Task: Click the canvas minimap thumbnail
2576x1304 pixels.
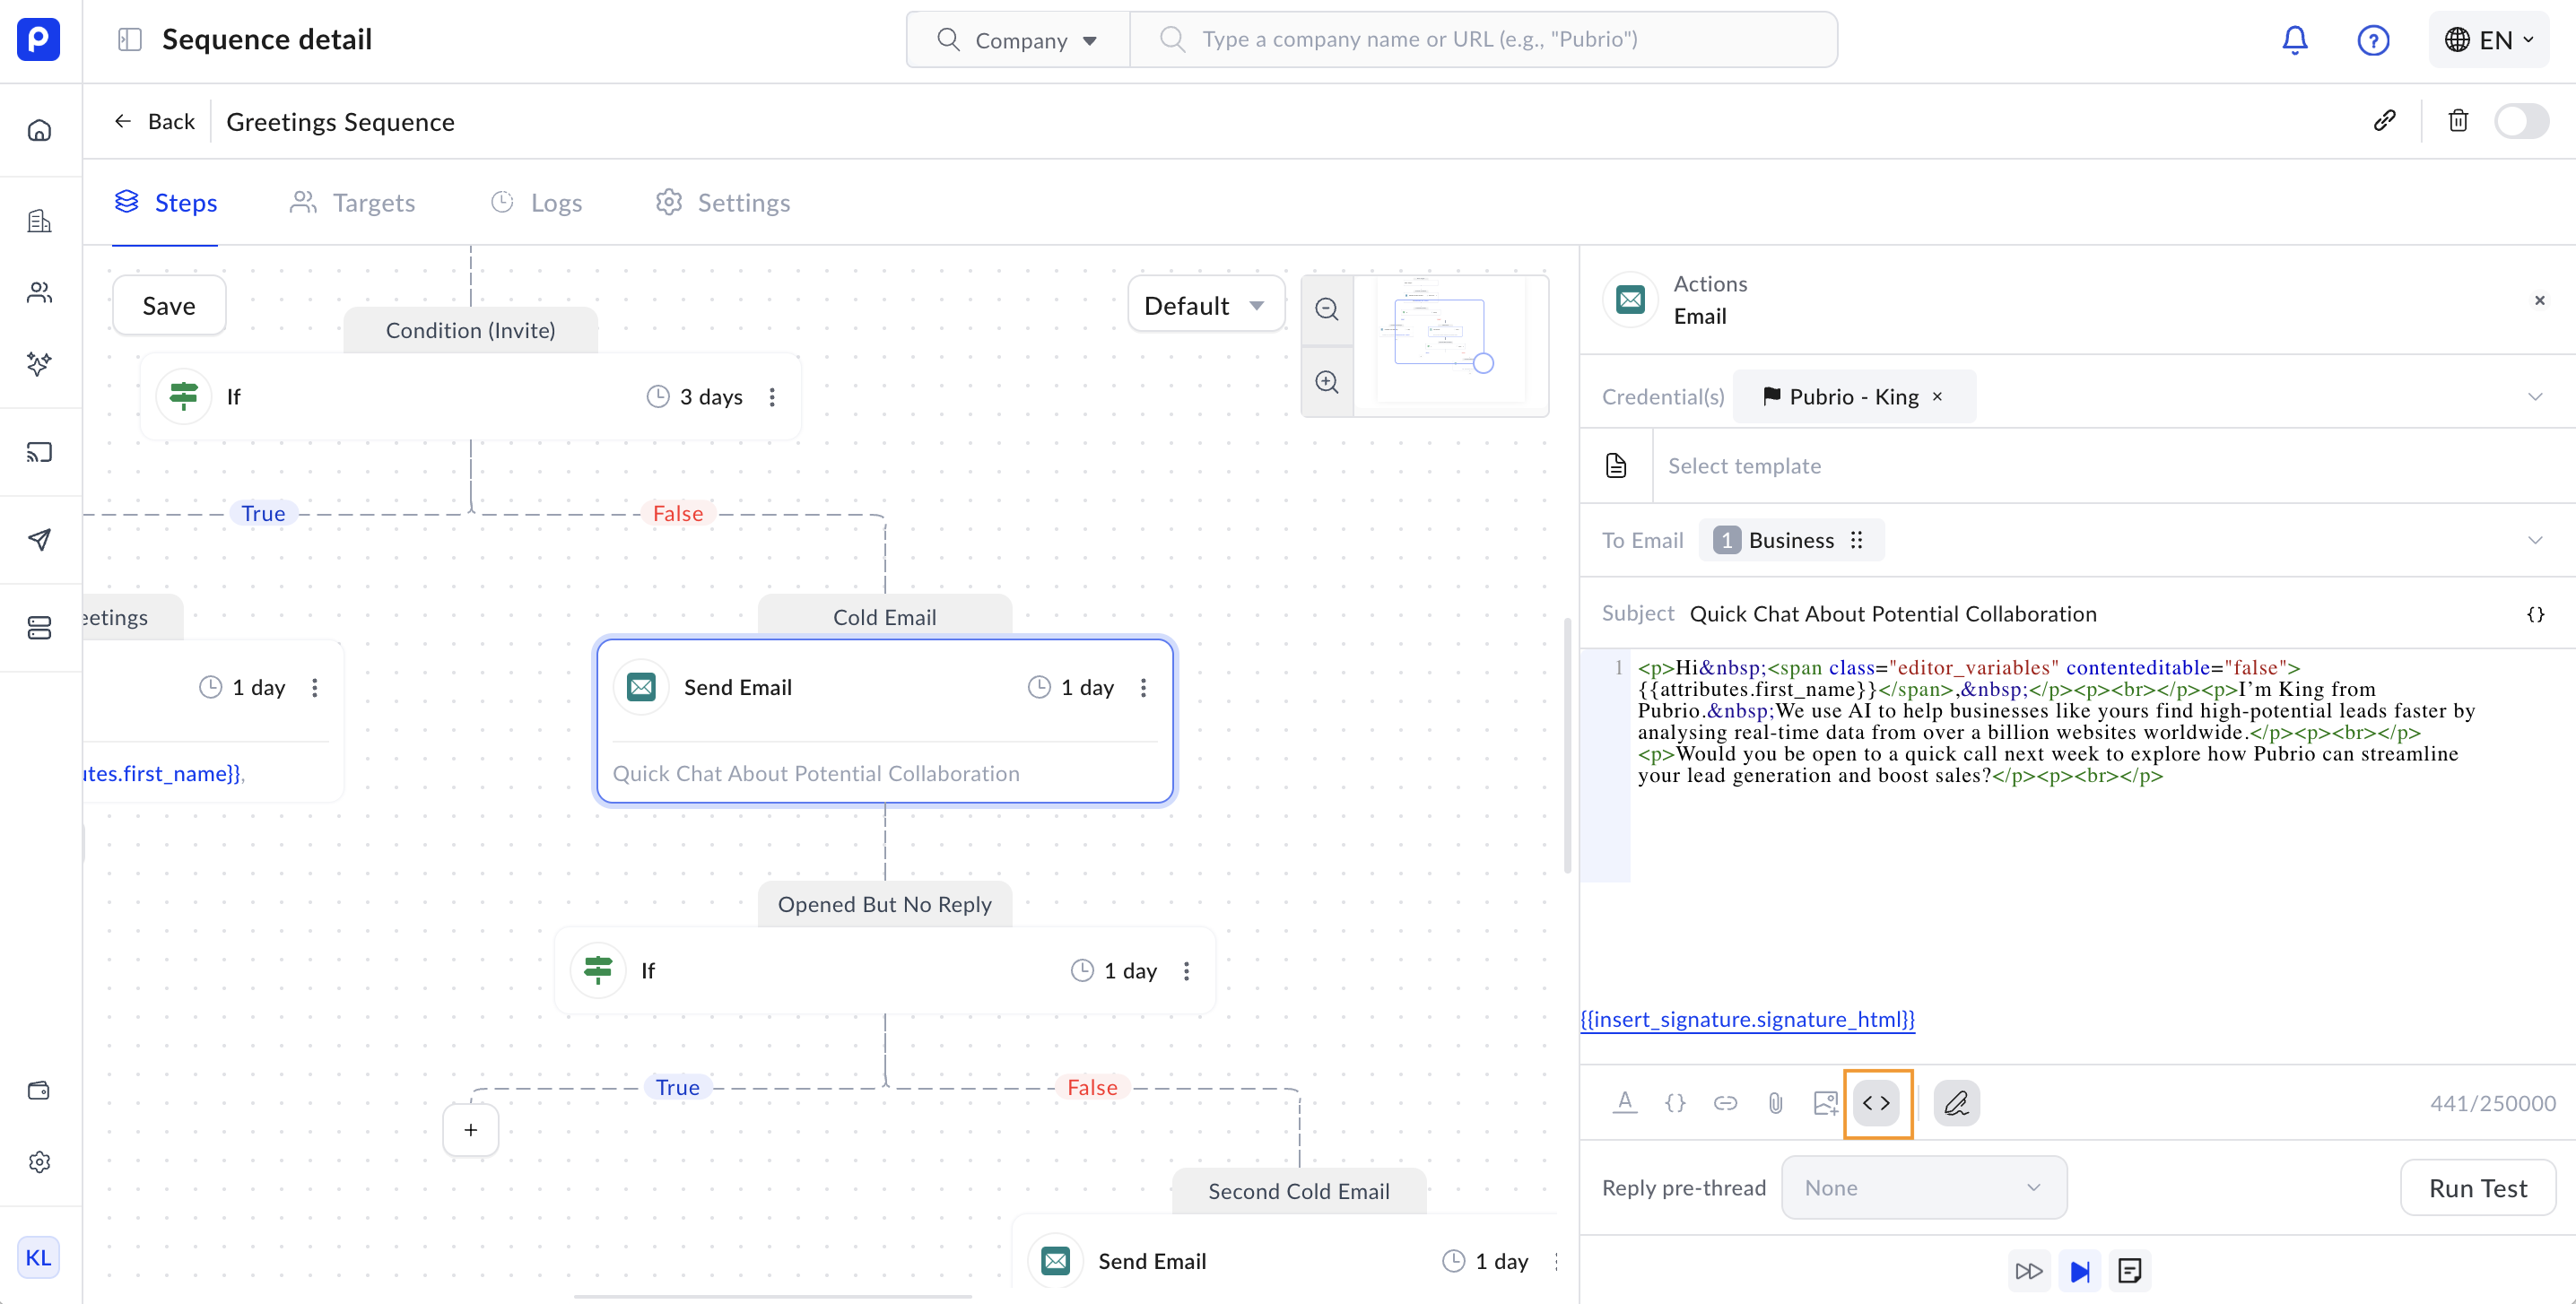Action: 1450,340
